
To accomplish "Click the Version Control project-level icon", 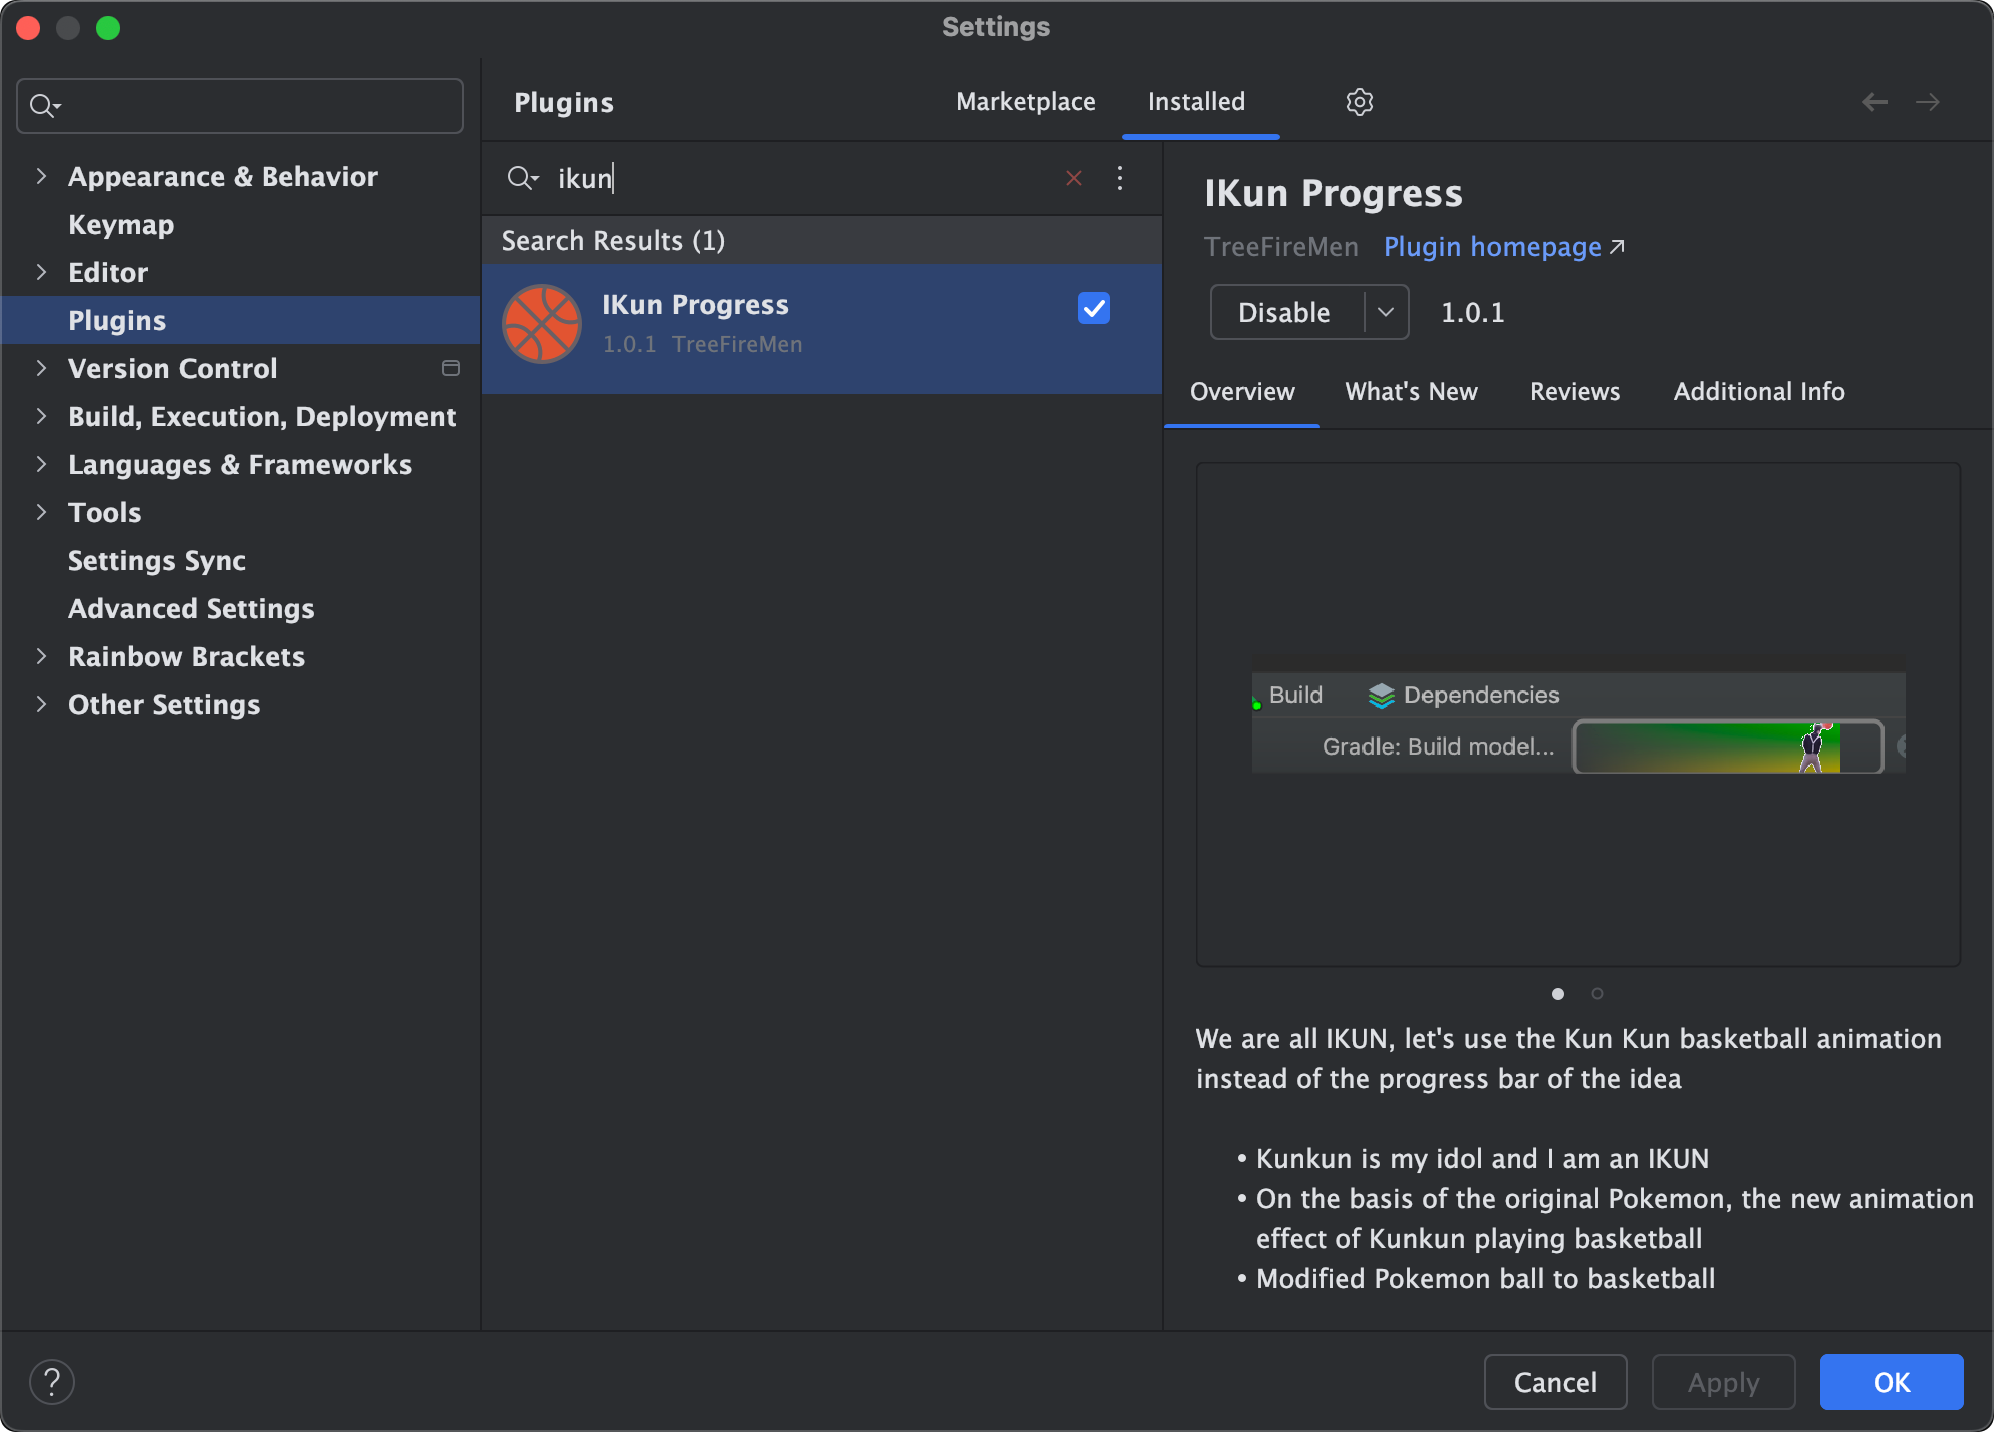I will (451, 368).
